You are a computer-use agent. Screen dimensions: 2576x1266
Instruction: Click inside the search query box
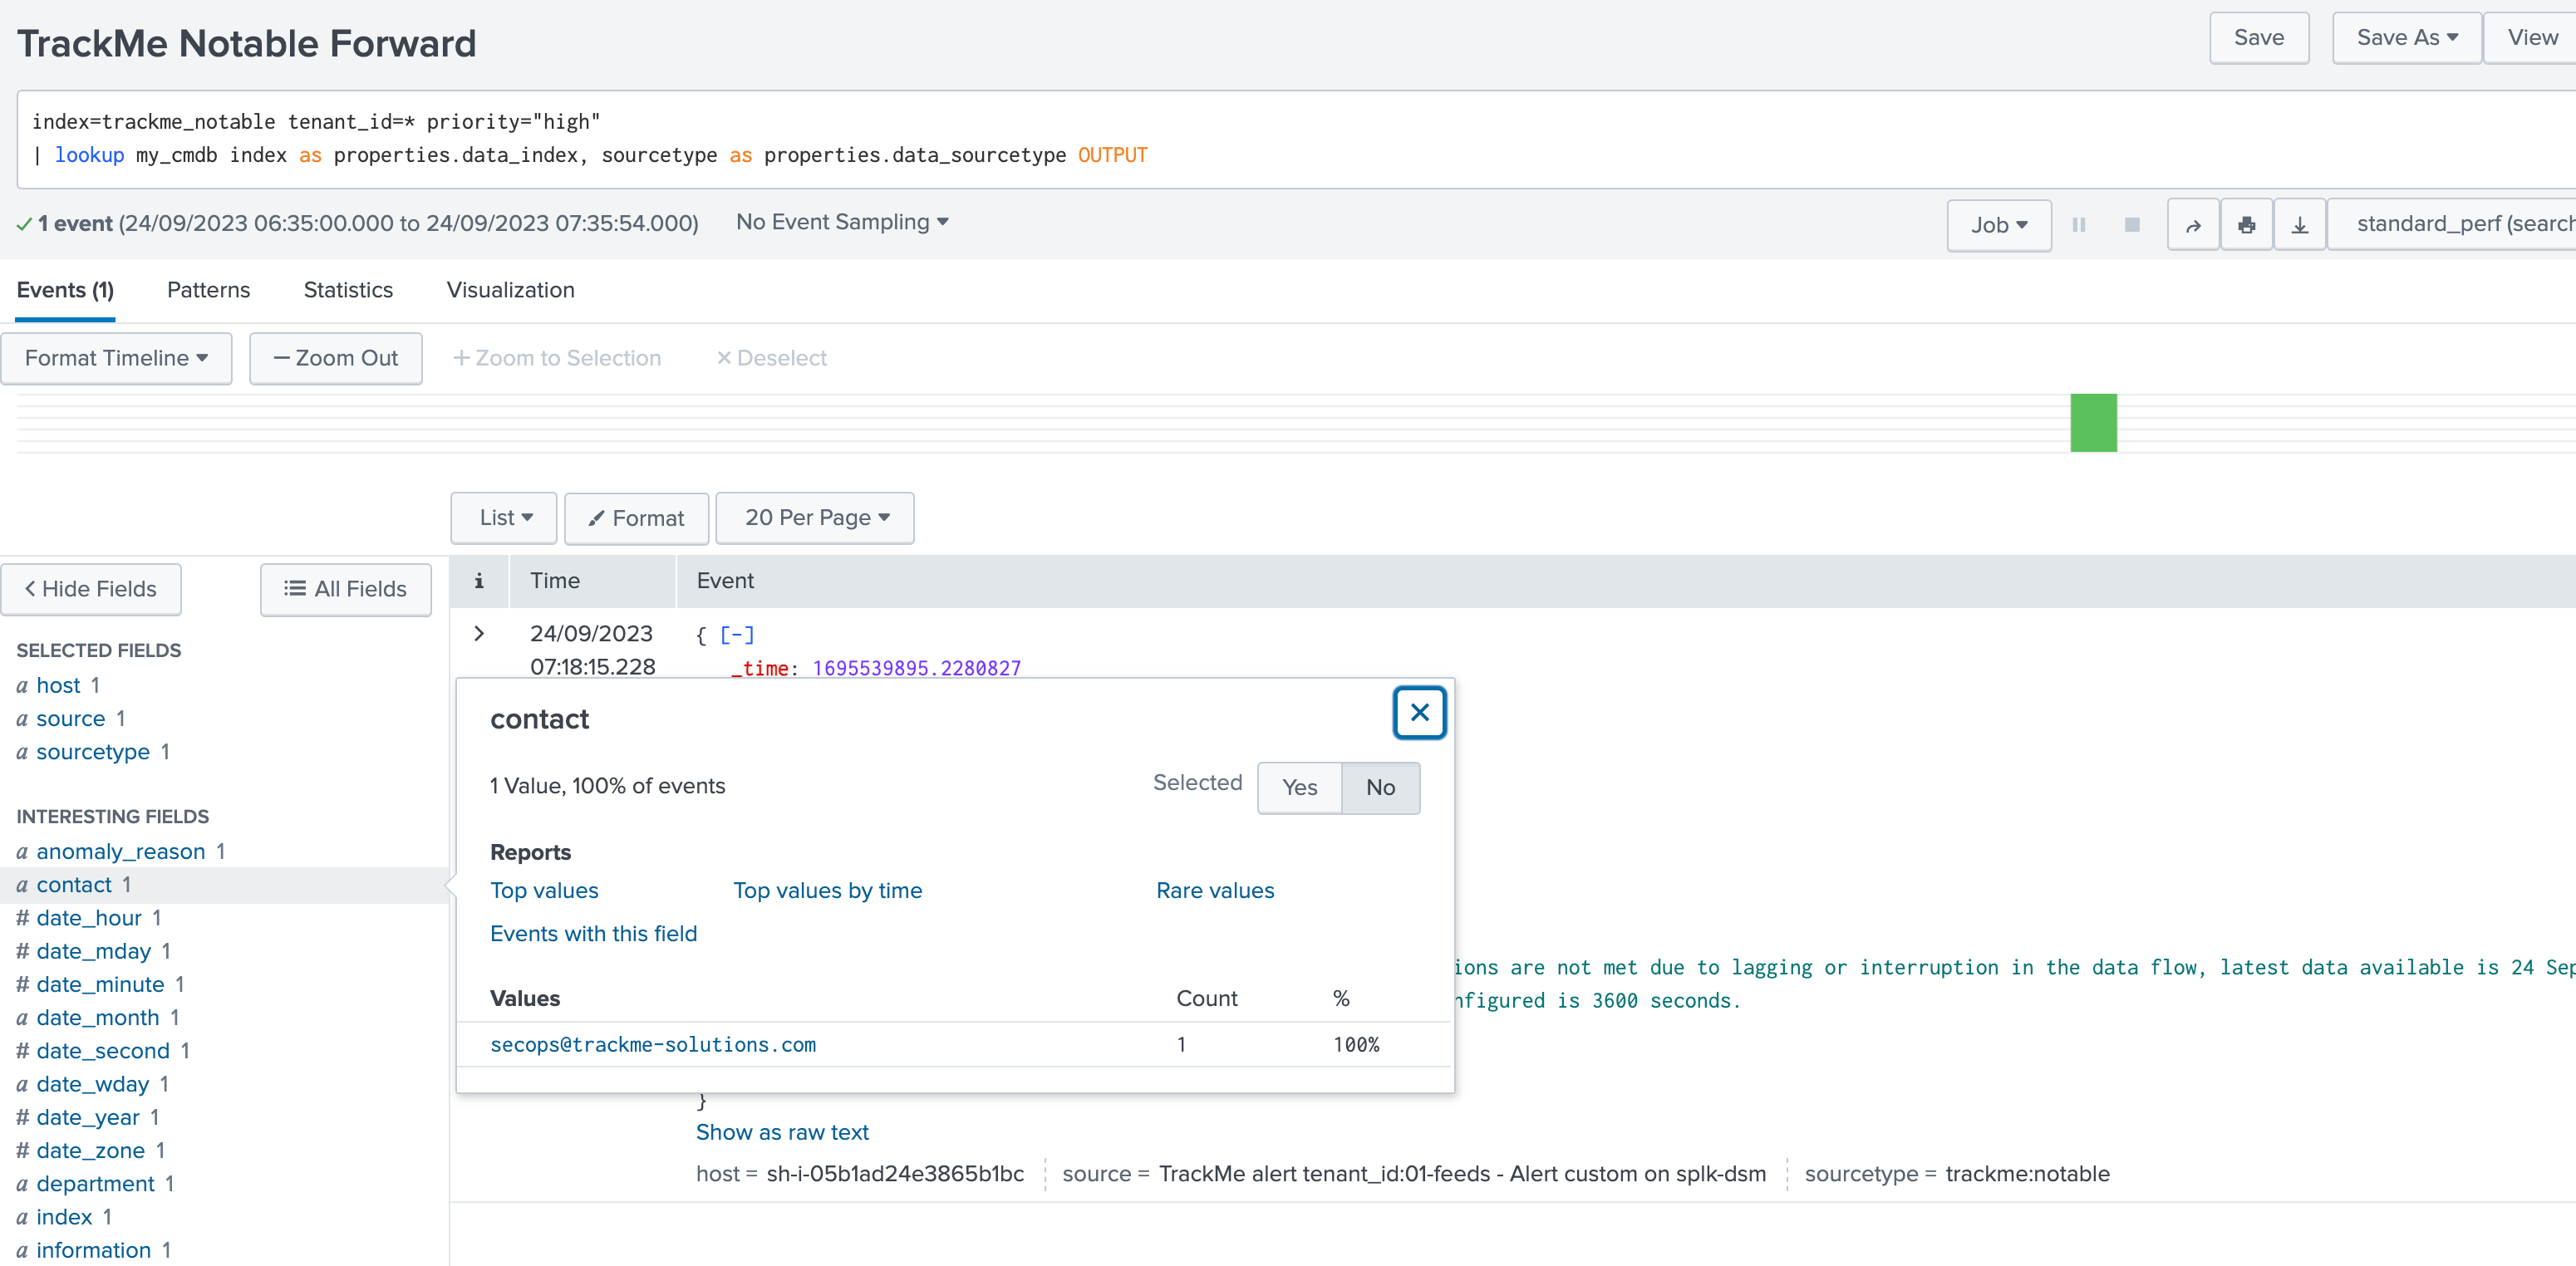coord(1296,139)
